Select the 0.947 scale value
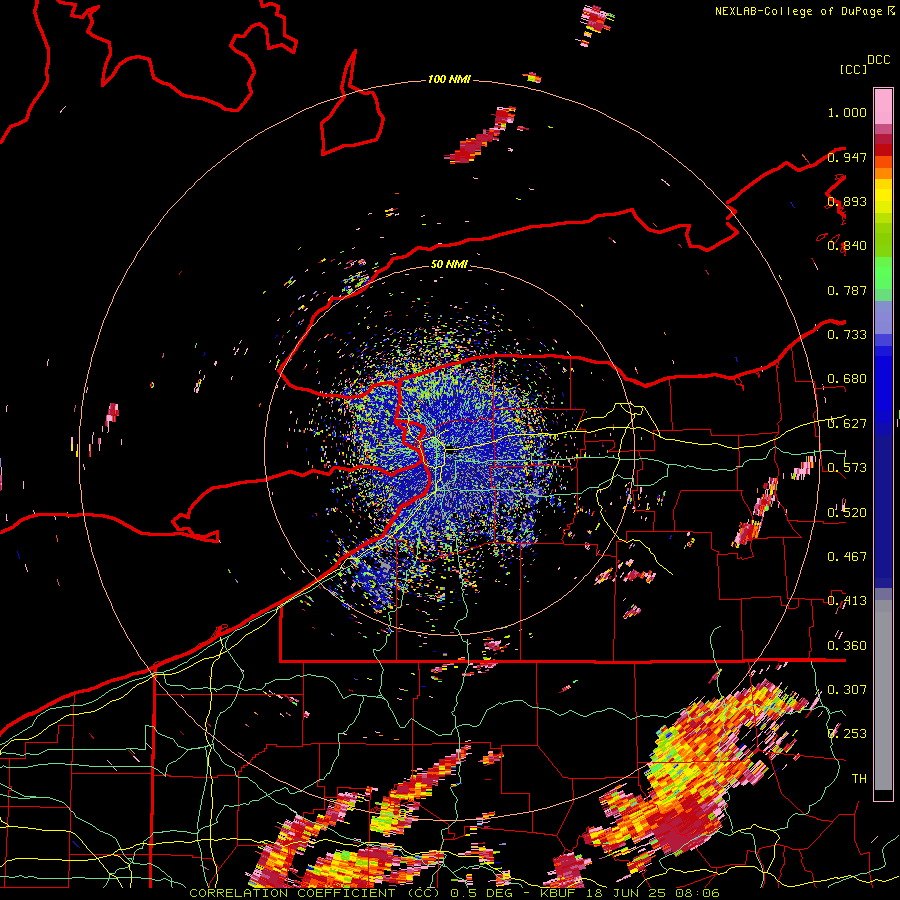Screen dimensions: 900x900 point(847,157)
